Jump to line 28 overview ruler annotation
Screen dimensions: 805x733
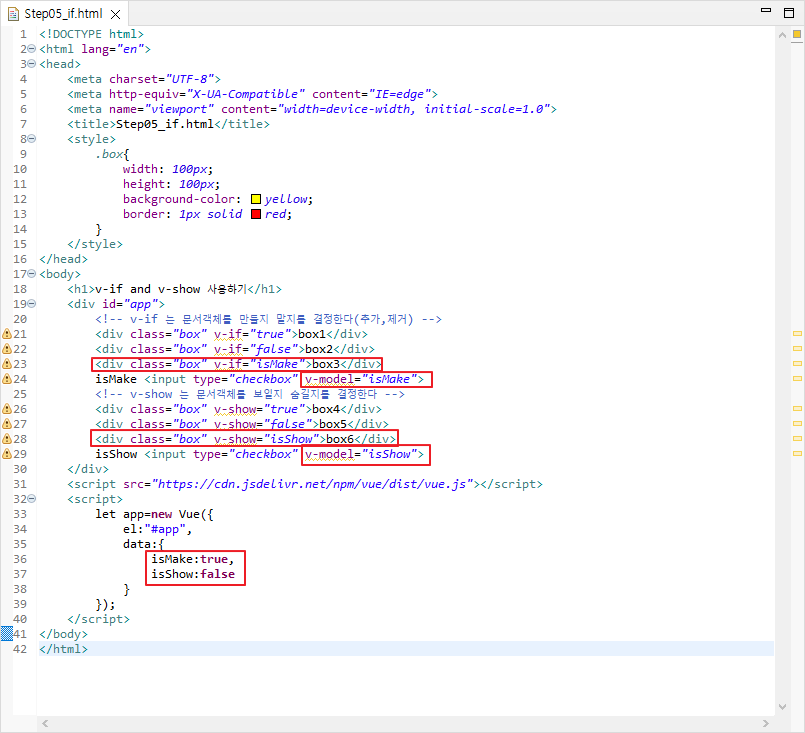pos(797,438)
